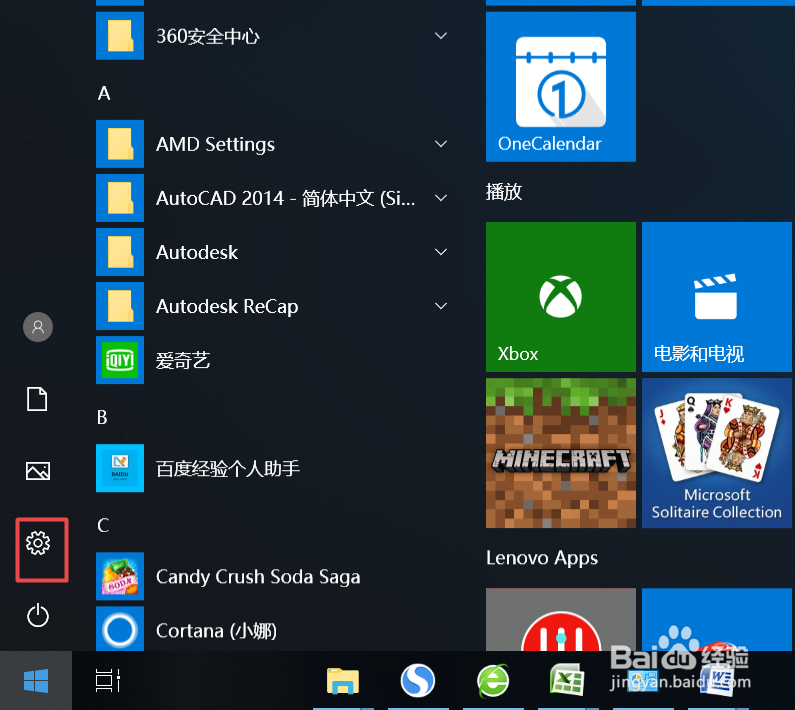
Task: Jump via letter B header
Action: 102,417
